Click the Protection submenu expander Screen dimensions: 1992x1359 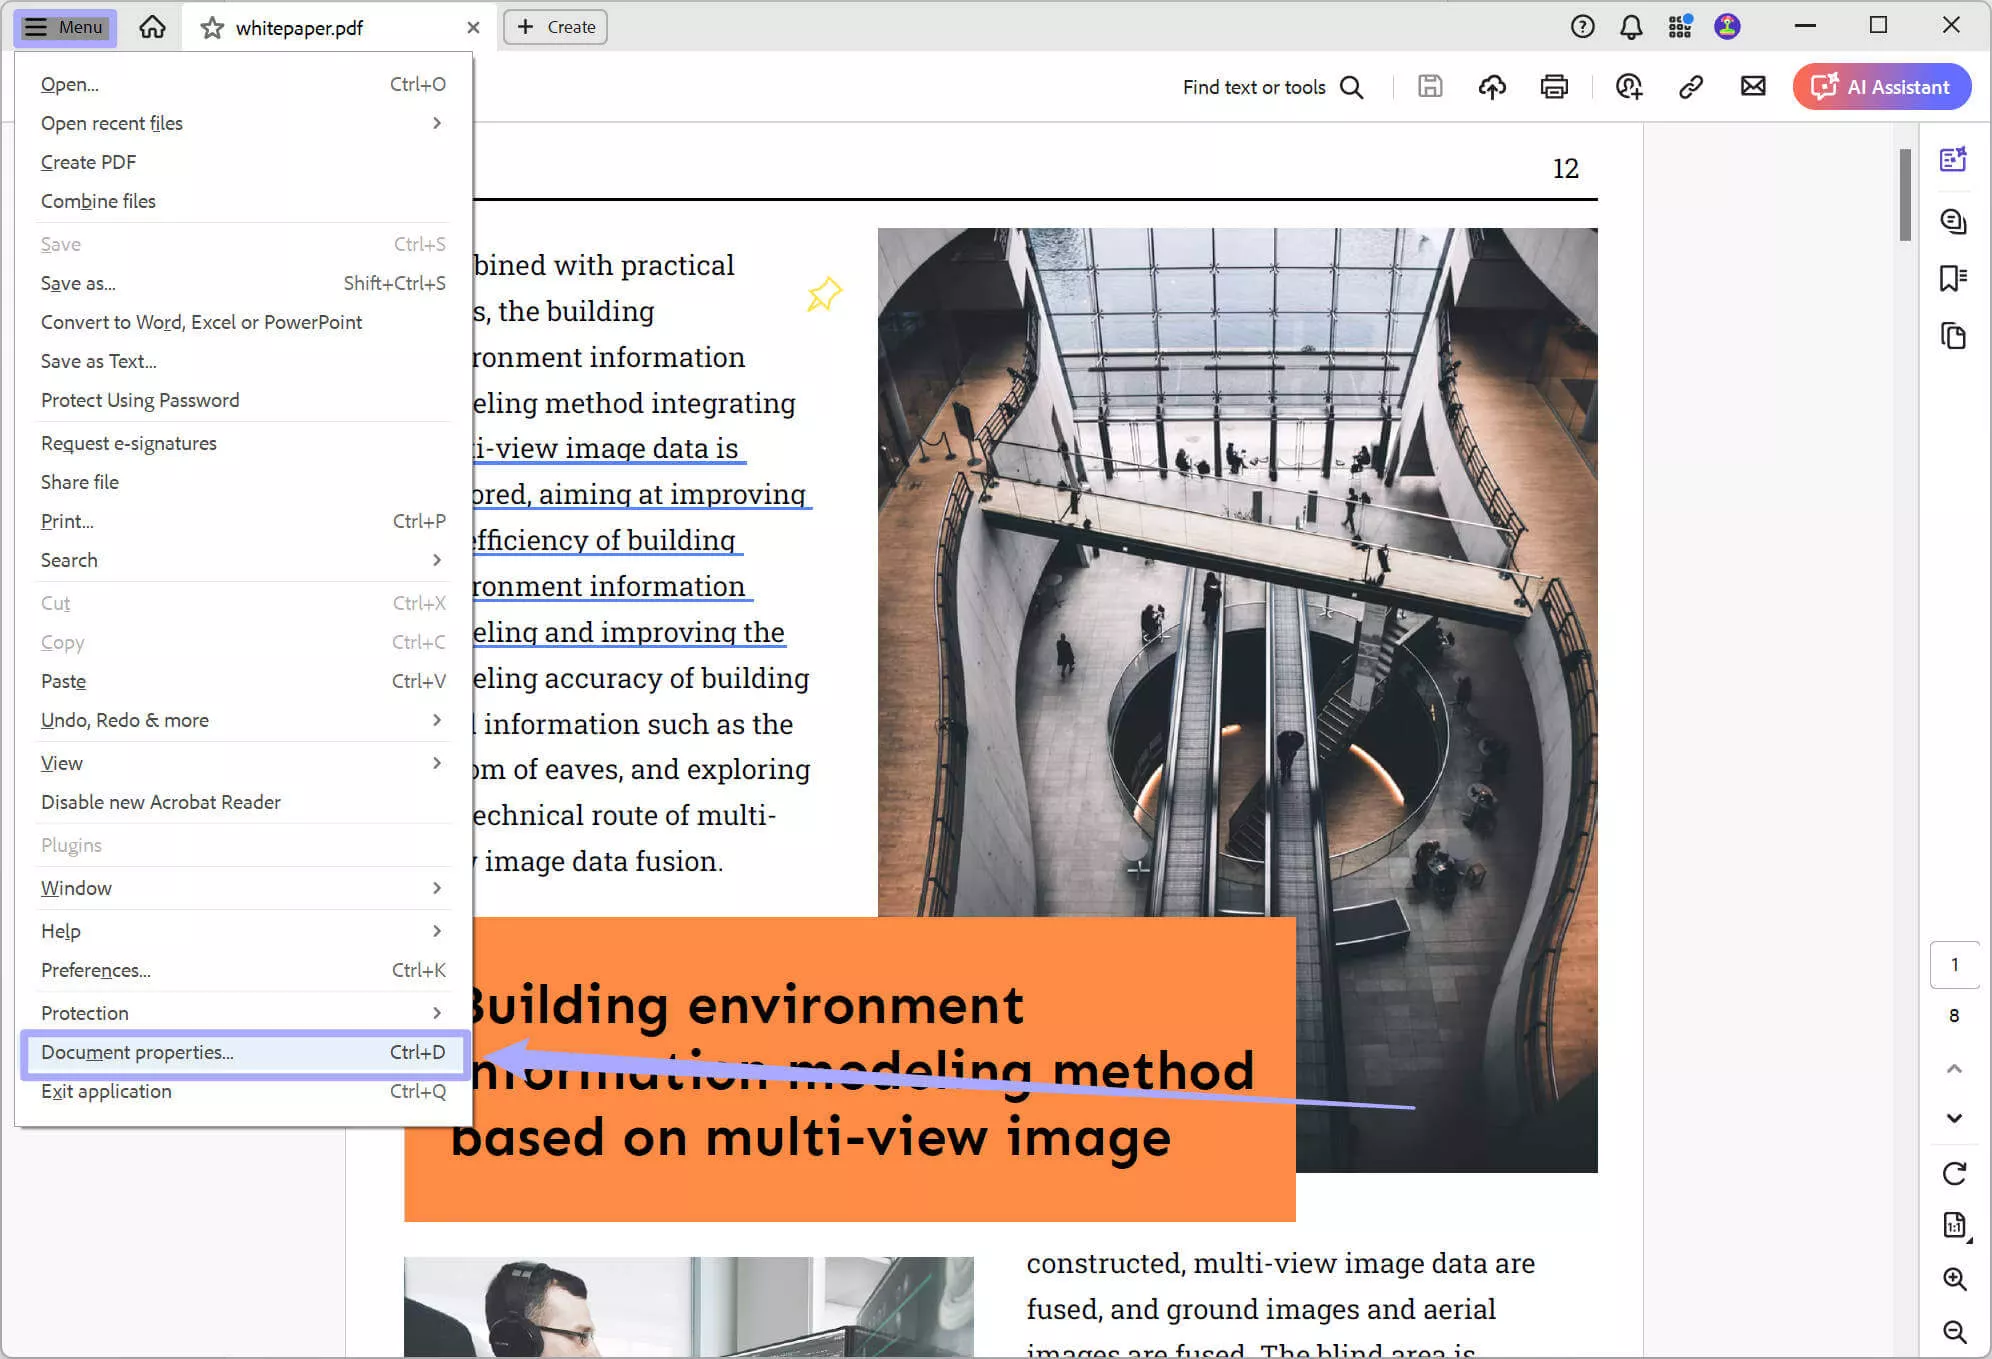(437, 1012)
